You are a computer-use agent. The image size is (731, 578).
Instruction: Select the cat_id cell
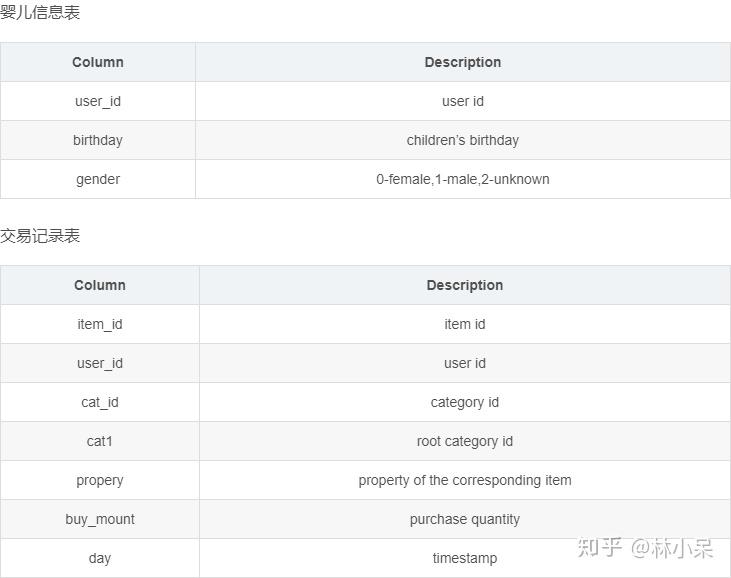click(x=100, y=402)
